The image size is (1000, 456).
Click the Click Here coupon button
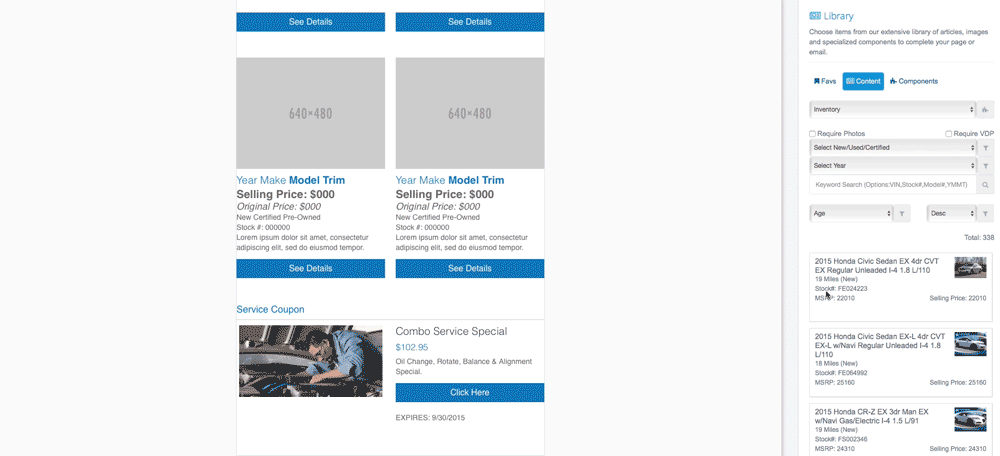click(x=469, y=393)
